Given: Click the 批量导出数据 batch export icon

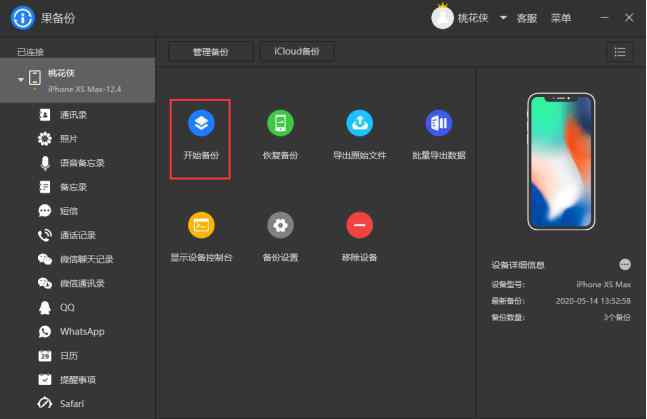Looking at the screenshot, I should (439, 123).
